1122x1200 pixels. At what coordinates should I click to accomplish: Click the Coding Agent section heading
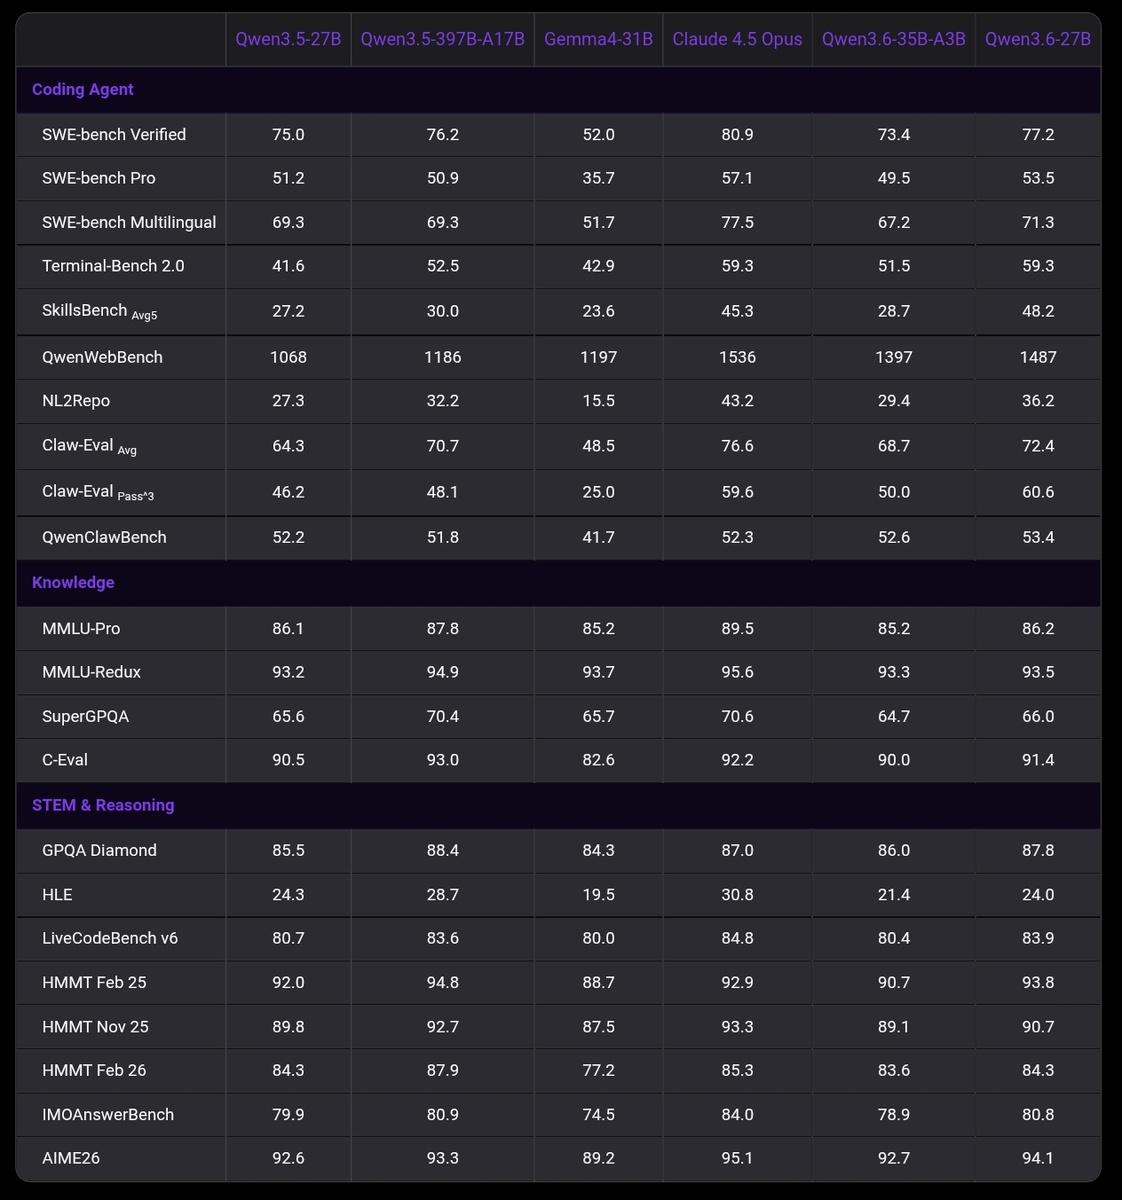click(x=83, y=89)
